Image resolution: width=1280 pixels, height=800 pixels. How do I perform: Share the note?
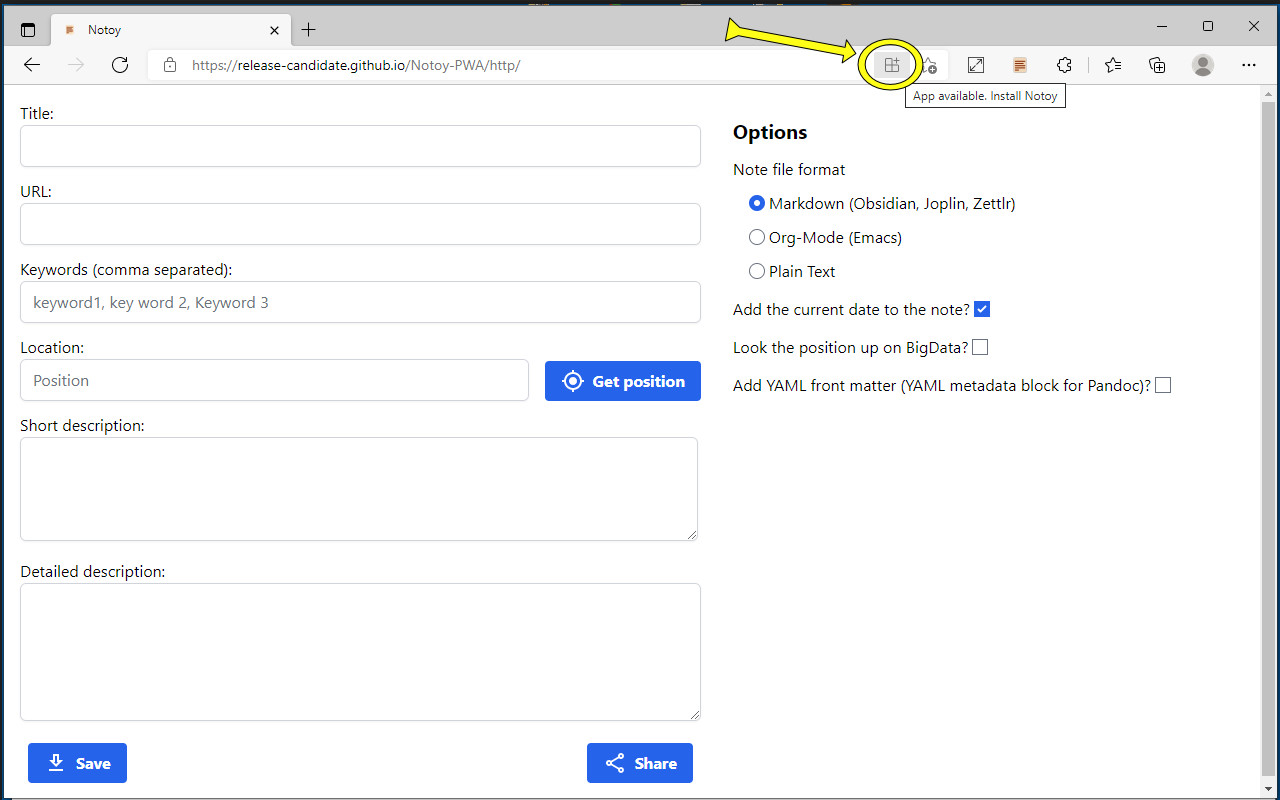(x=640, y=763)
